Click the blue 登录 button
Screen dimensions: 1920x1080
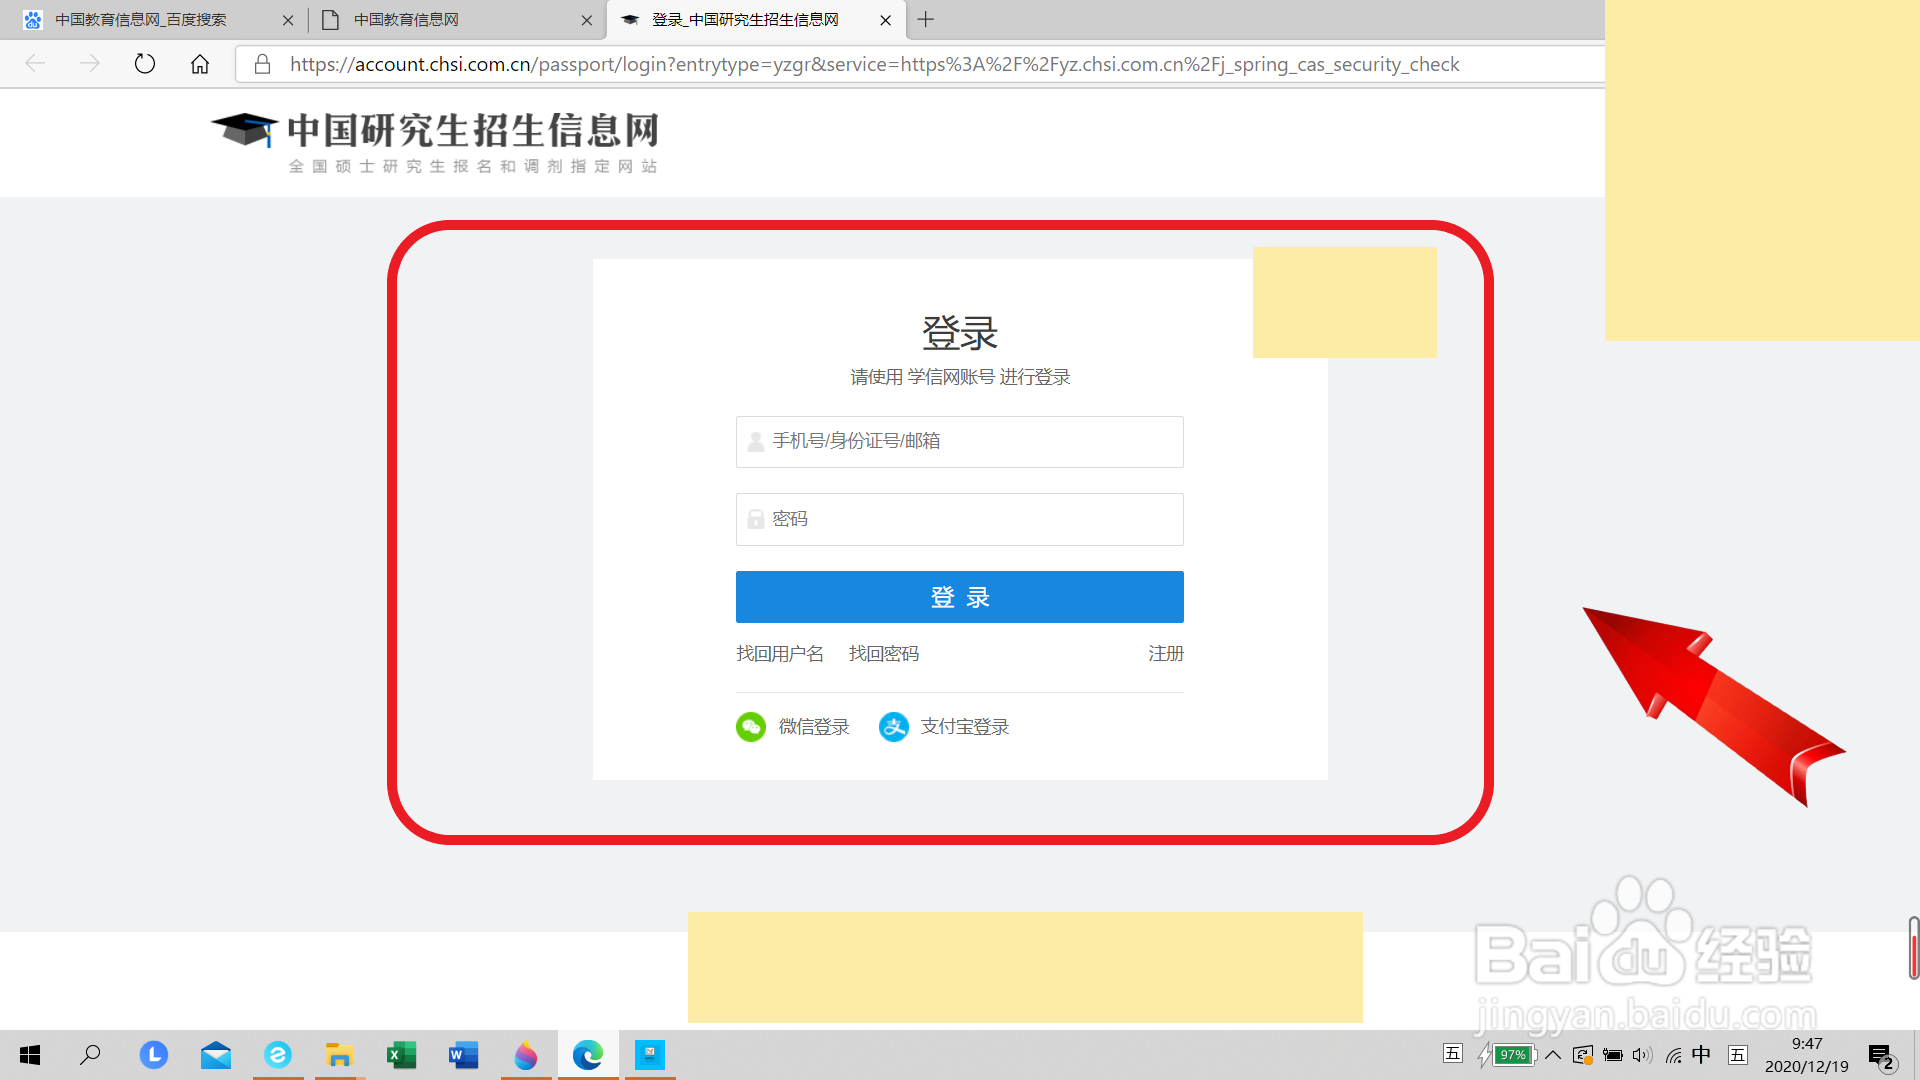click(x=959, y=597)
